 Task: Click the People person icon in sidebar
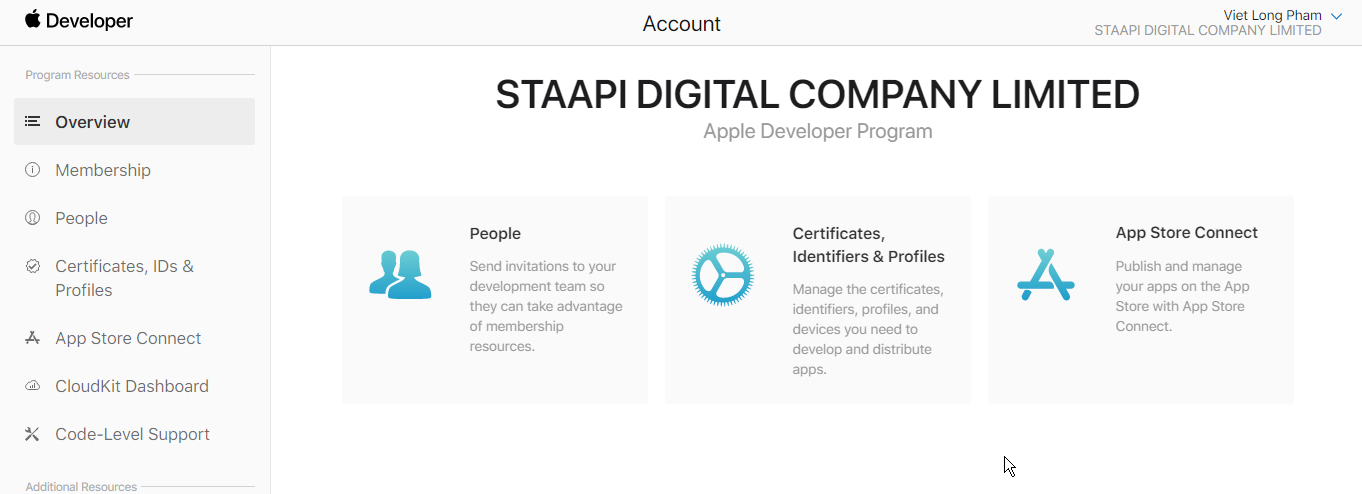coord(33,218)
